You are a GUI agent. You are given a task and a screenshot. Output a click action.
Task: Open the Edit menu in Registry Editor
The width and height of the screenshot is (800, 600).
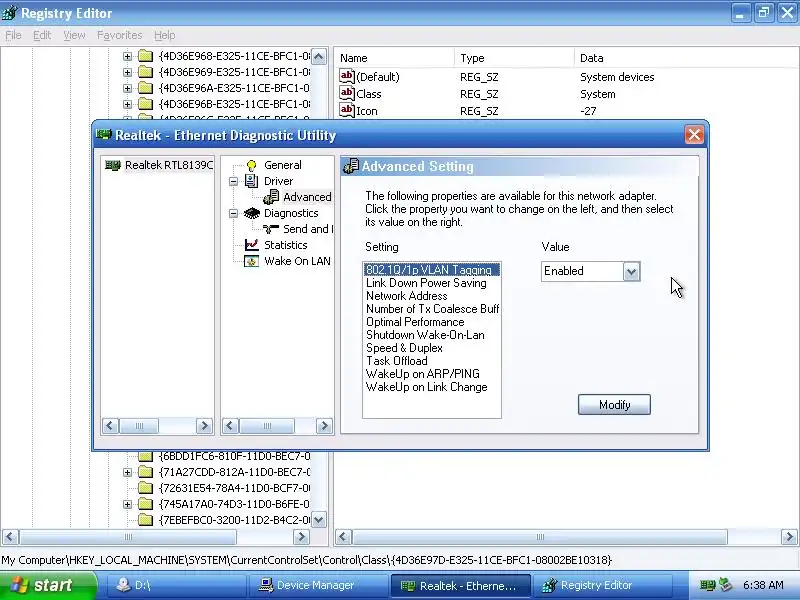(42, 35)
